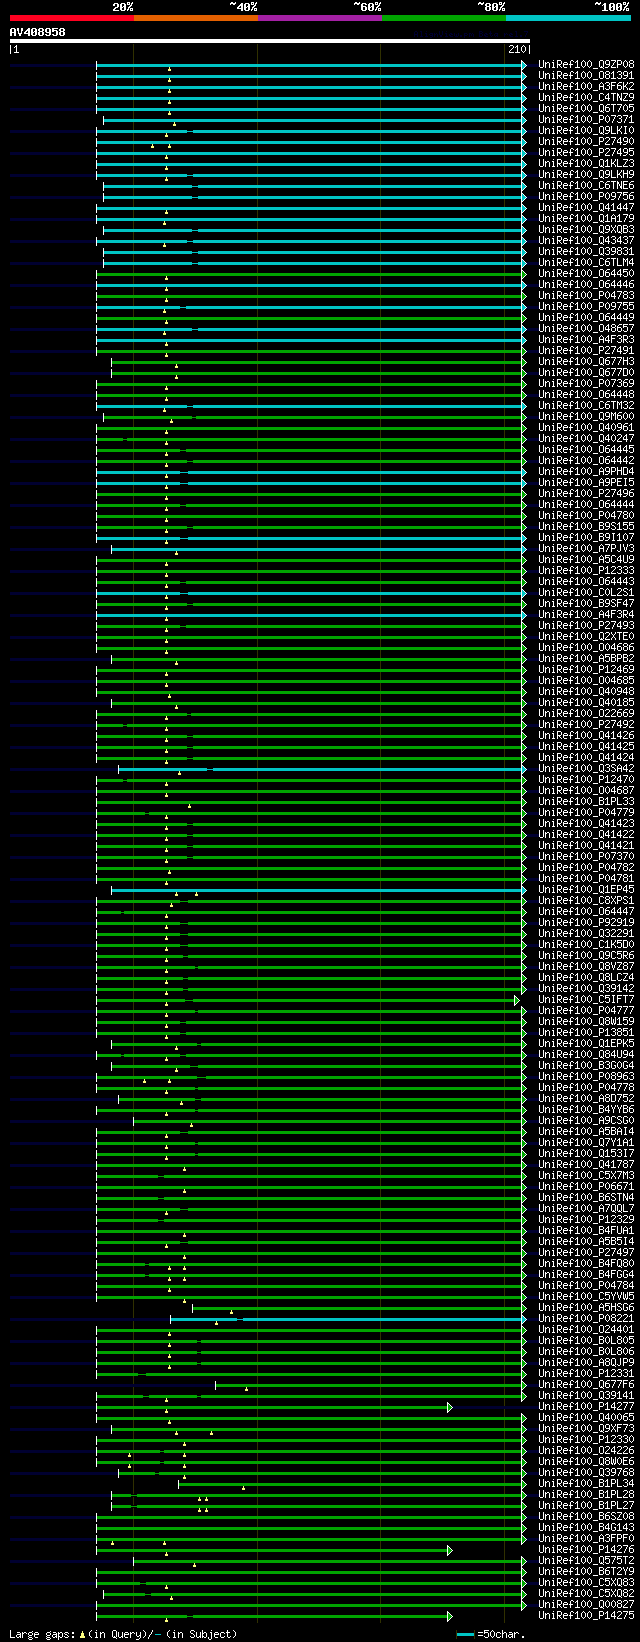Click the arrowhead of the C5IFT7 alignment

pyautogui.click(x=517, y=1000)
